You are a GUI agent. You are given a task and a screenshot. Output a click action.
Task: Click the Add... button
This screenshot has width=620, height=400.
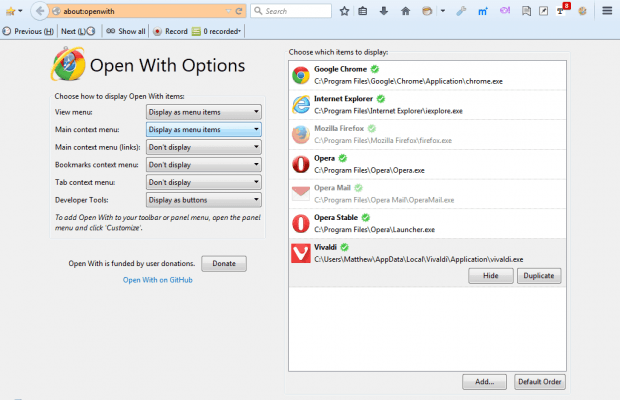(x=484, y=382)
